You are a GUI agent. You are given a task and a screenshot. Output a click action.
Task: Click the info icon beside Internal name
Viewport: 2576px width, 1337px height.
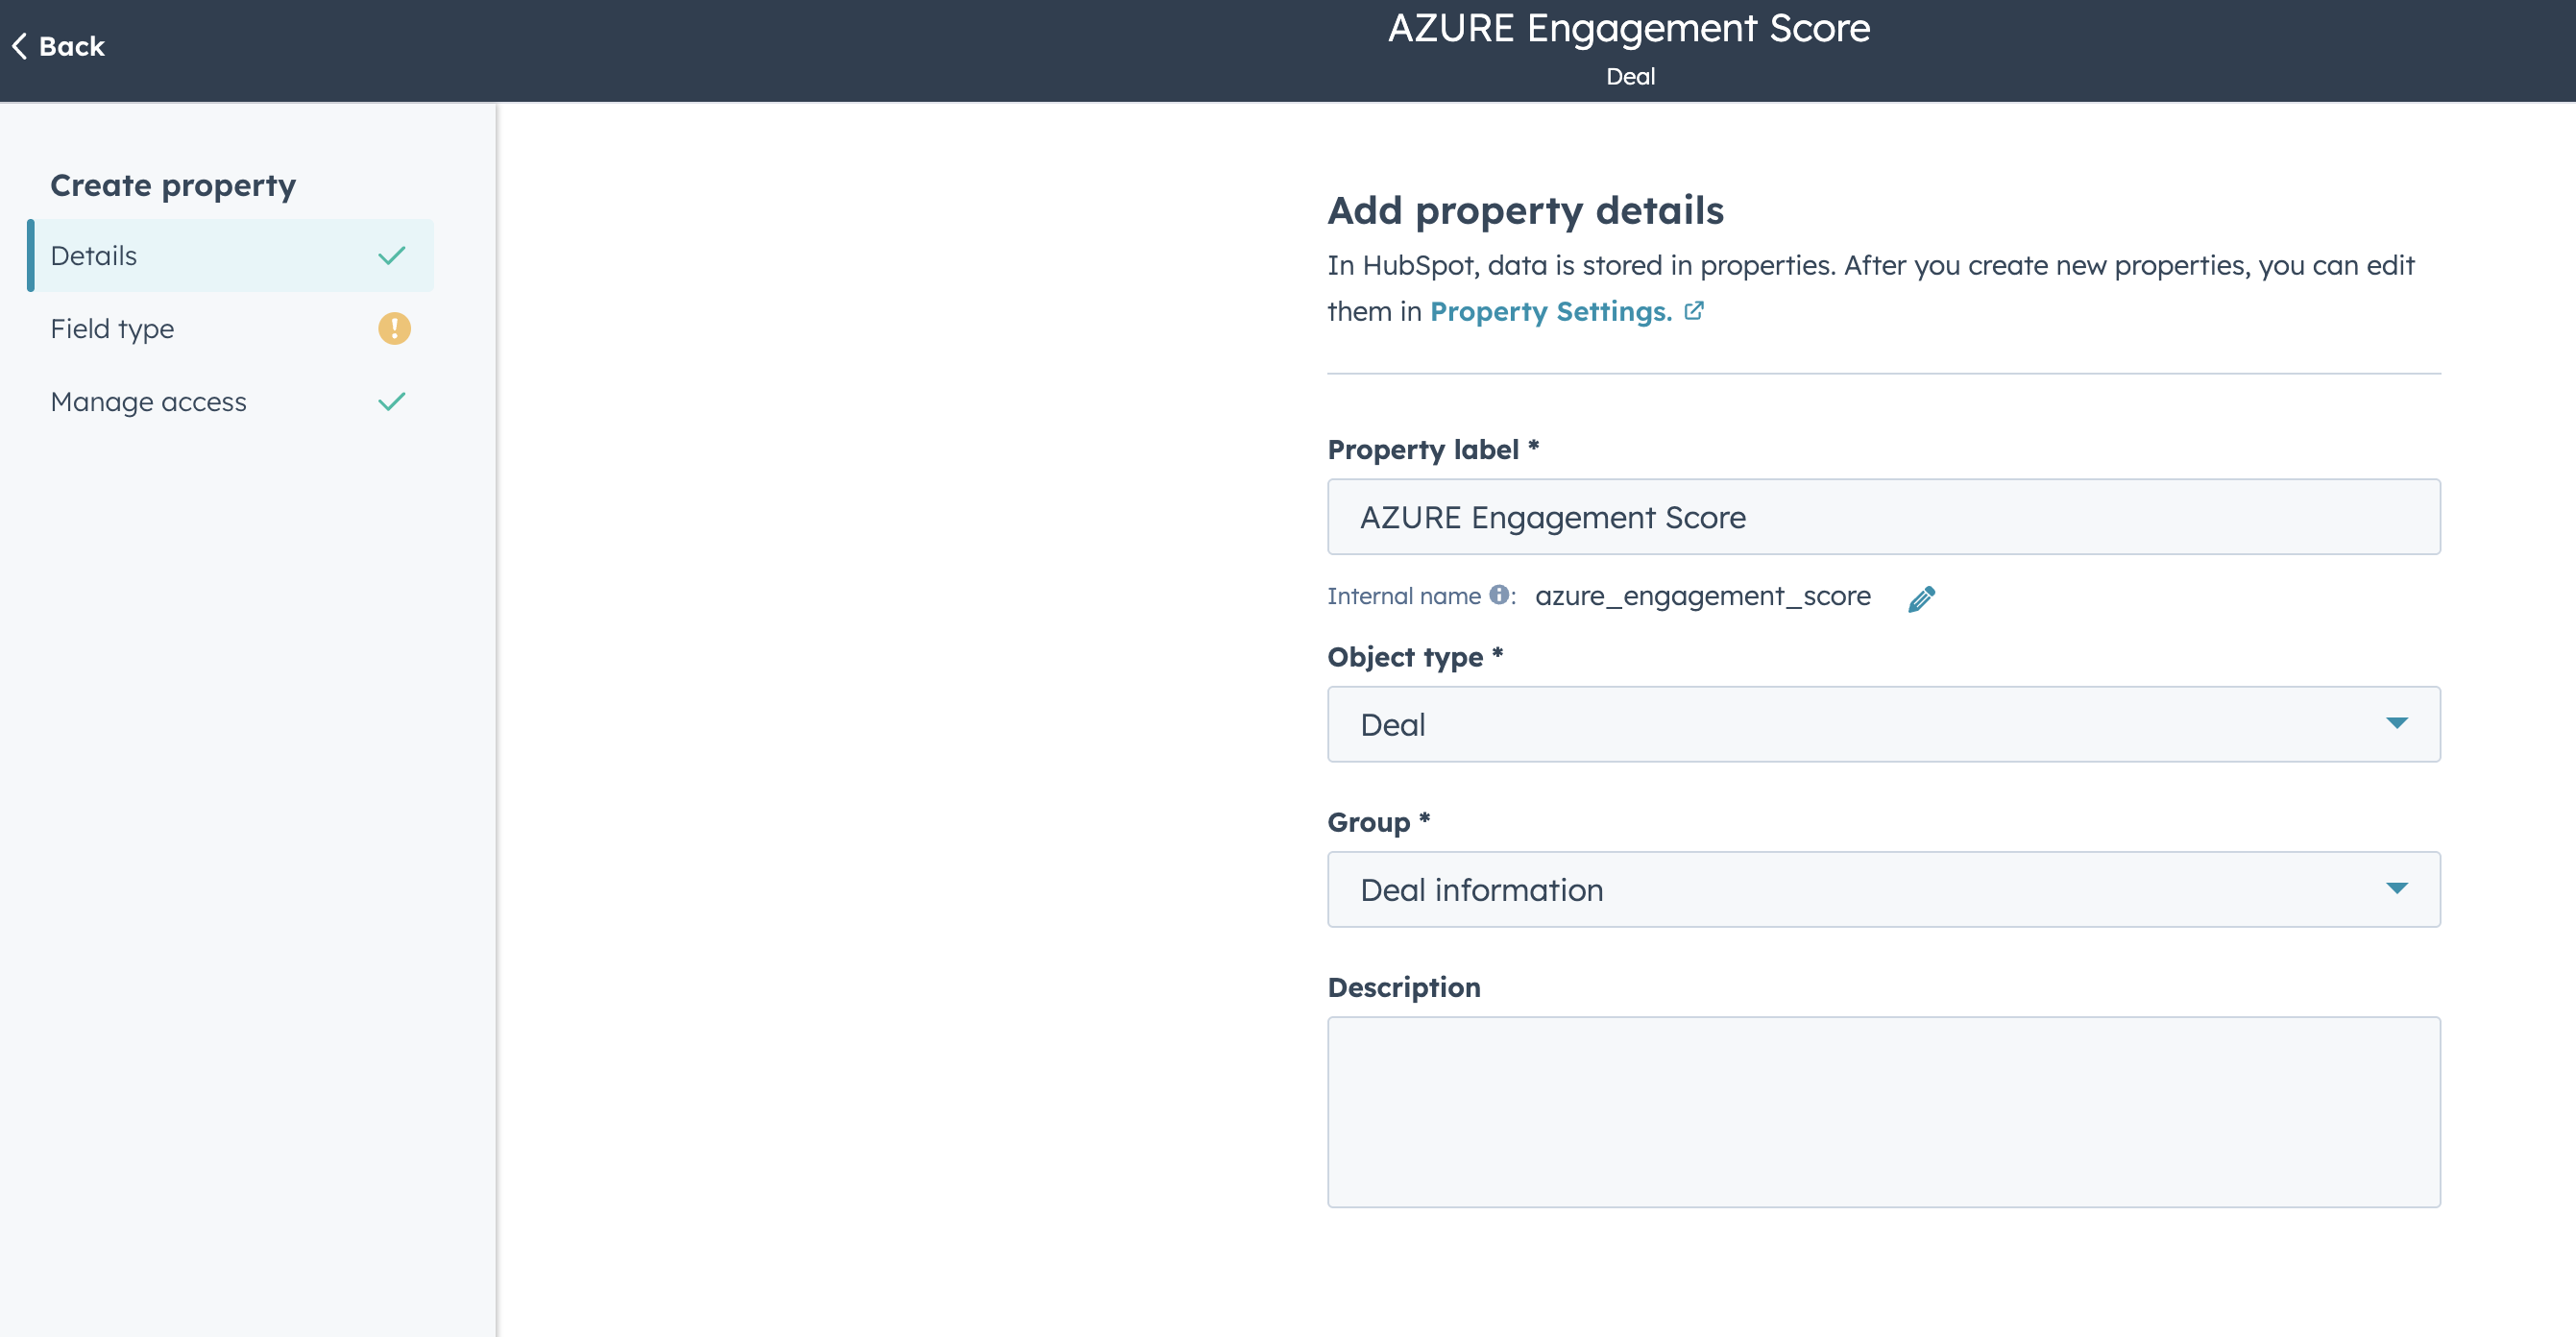(1498, 595)
